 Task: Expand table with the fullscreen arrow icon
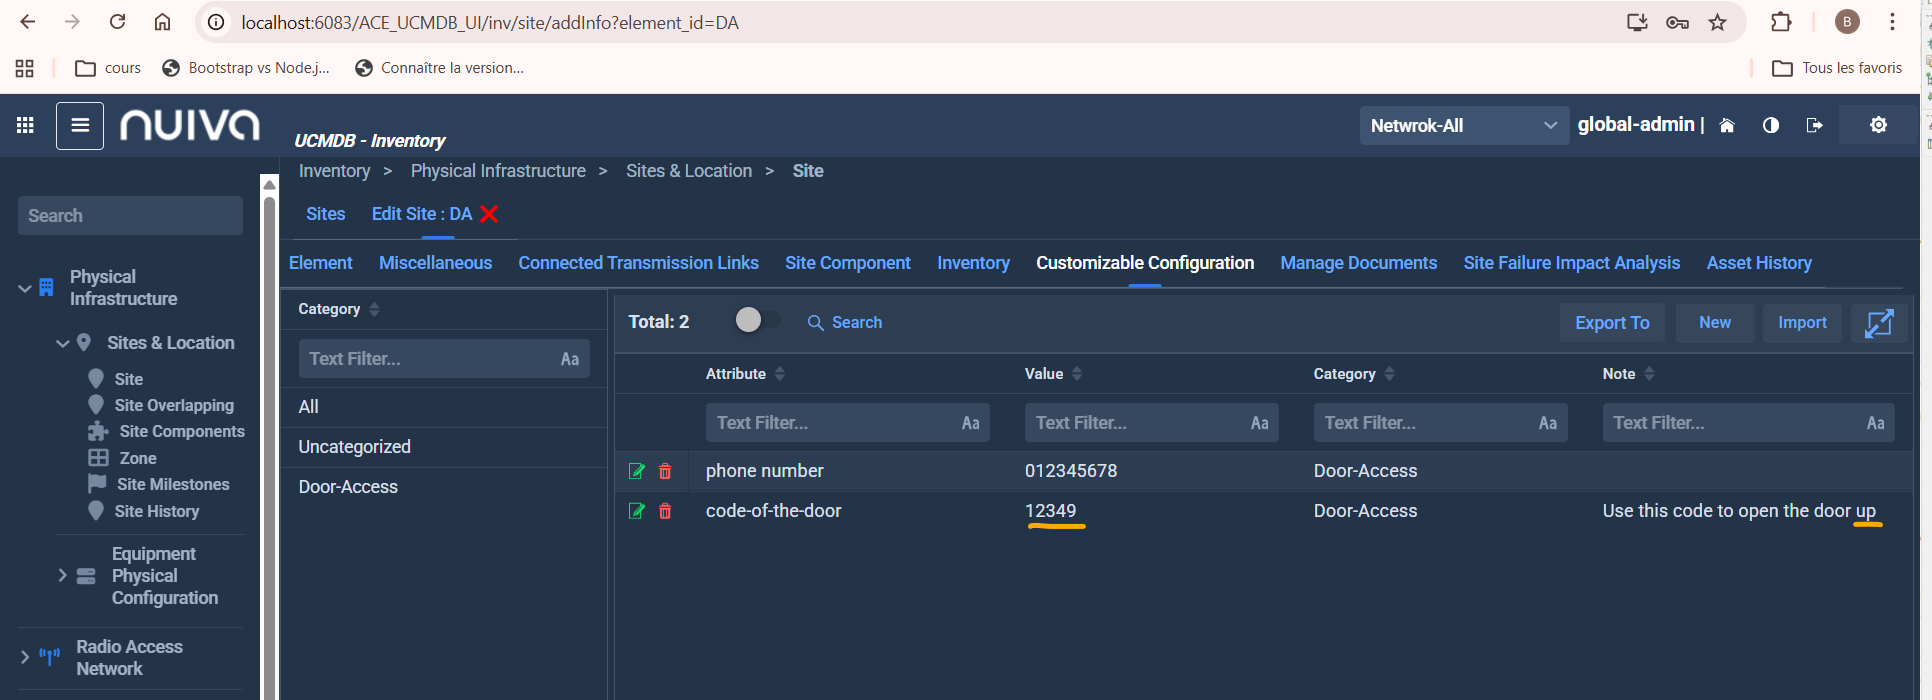tap(1879, 323)
